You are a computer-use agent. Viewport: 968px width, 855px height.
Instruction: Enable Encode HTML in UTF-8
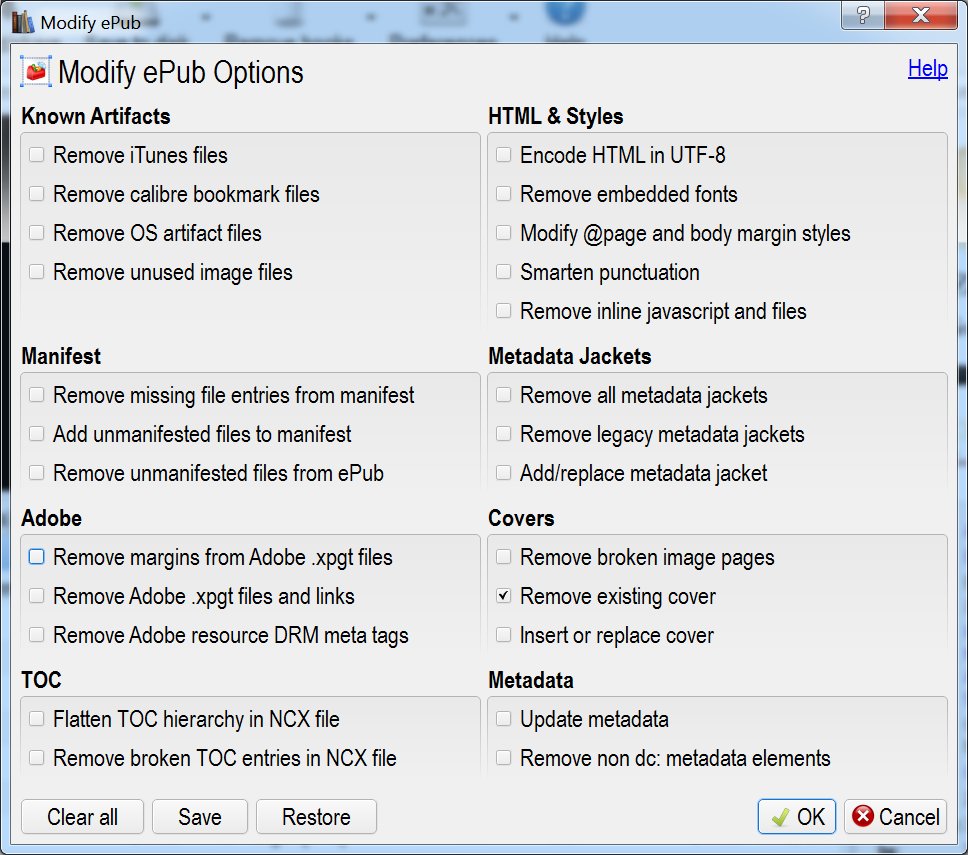[x=504, y=155]
